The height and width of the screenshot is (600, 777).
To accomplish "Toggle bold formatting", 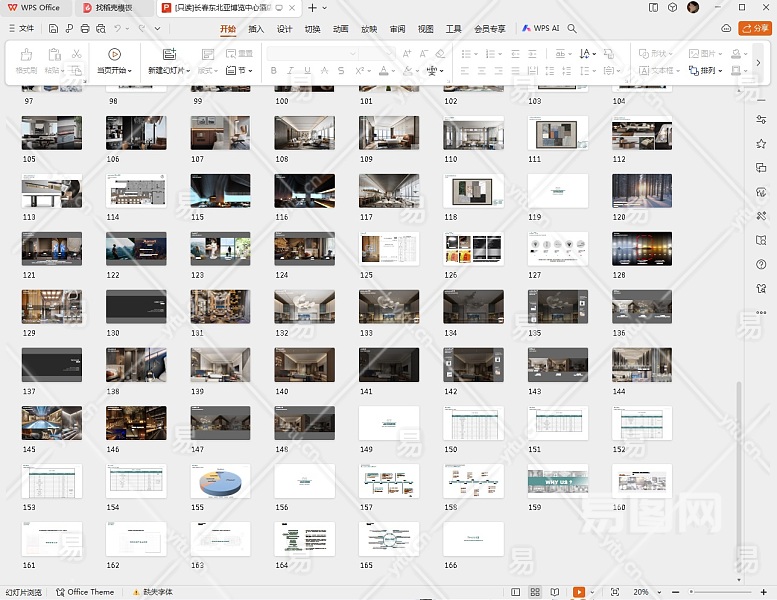I will pos(273,71).
